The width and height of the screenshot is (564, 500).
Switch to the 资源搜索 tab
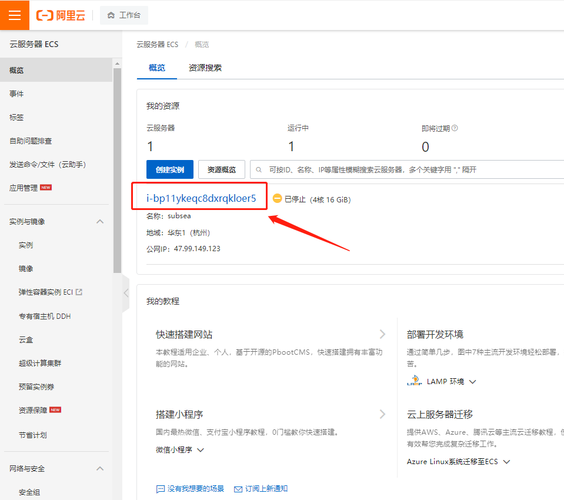[x=205, y=68]
